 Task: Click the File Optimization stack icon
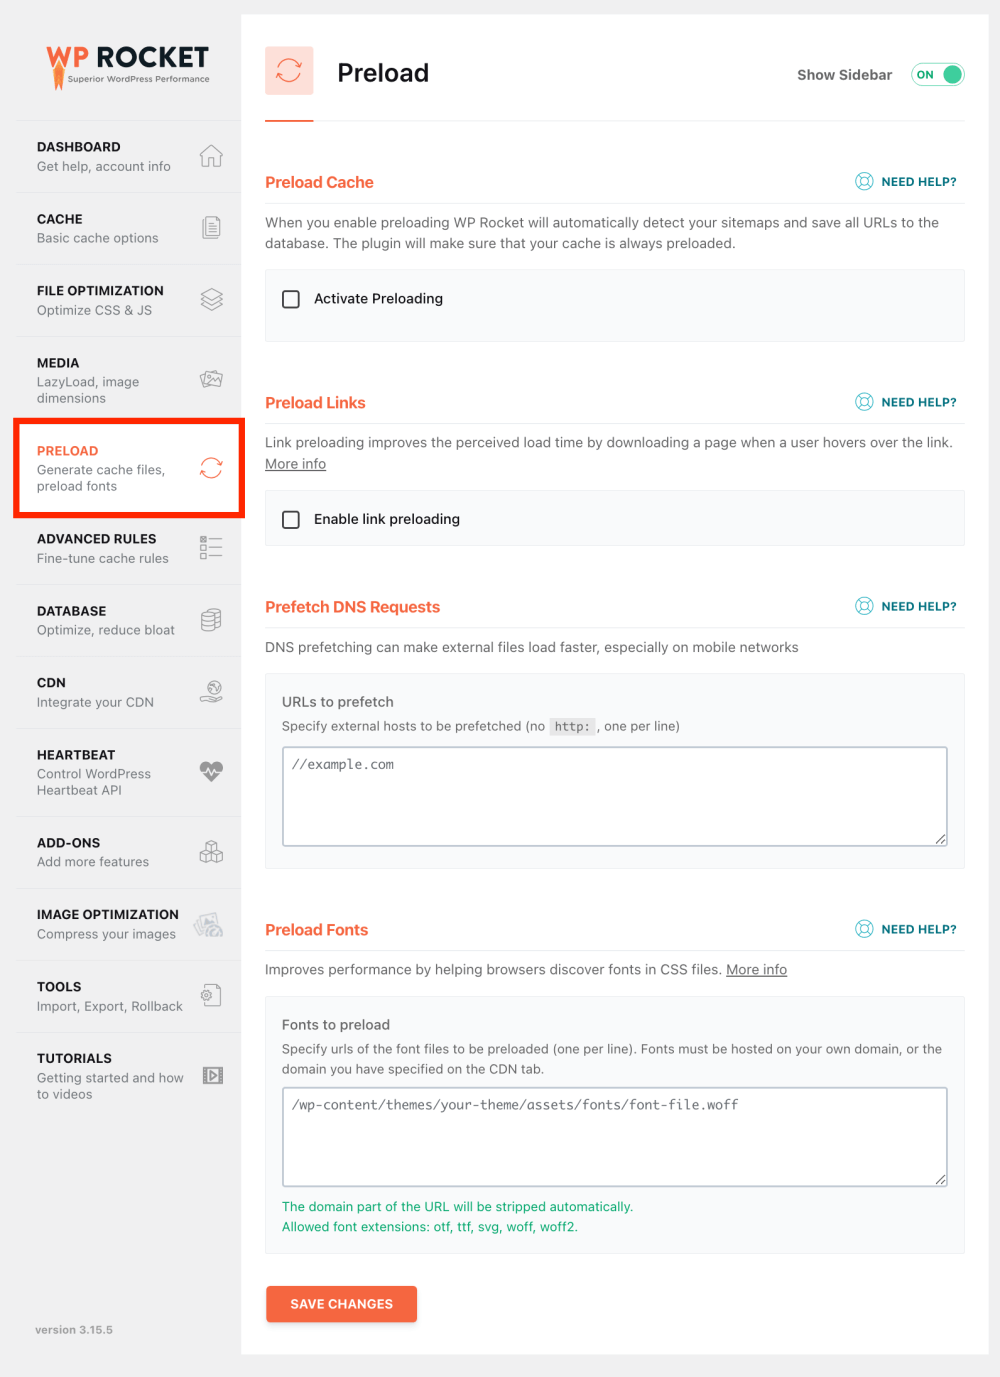pos(211,299)
